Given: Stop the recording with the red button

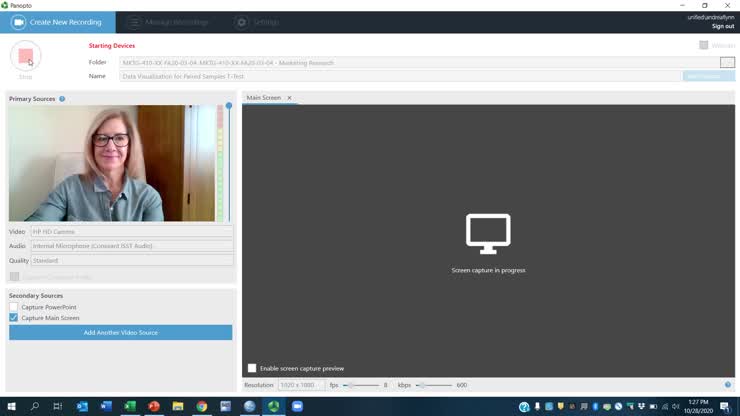Looking at the screenshot, I should [26, 56].
